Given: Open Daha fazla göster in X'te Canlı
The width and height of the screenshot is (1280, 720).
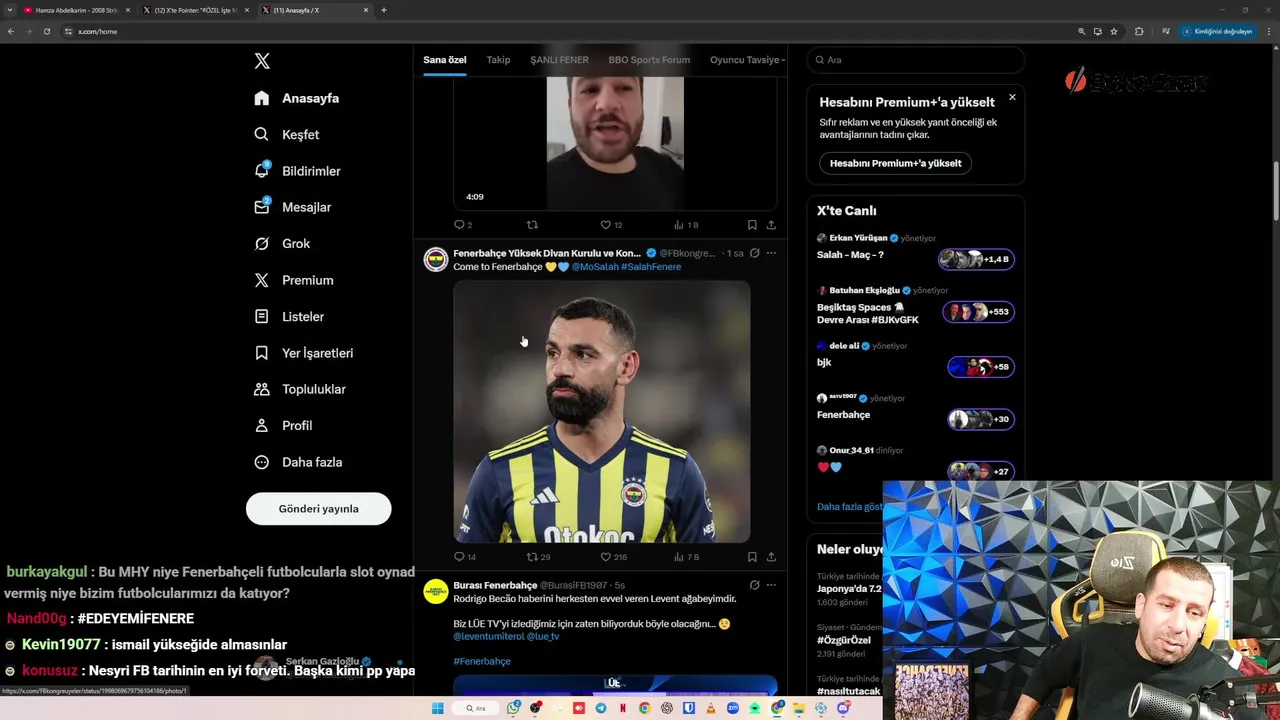Looking at the screenshot, I should click(x=849, y=507).
